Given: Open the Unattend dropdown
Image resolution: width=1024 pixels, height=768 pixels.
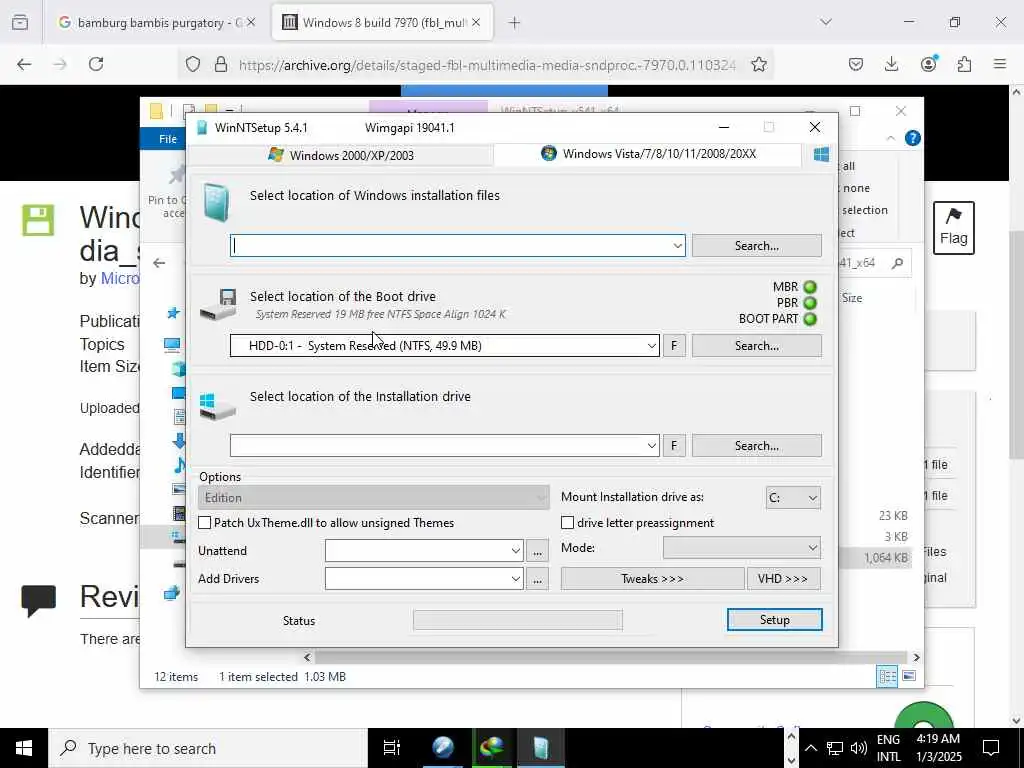Looking at the screenshot, I should click(515, 551).
